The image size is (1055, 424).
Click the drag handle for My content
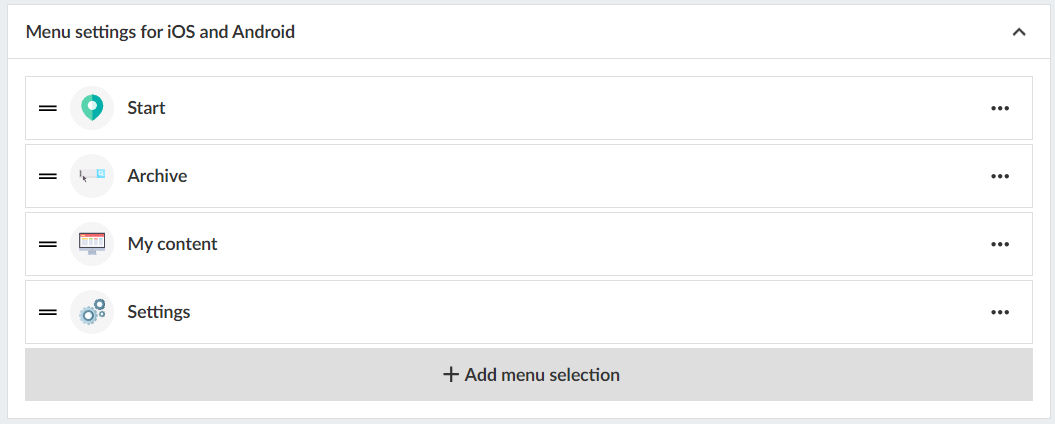click(47, 244)
